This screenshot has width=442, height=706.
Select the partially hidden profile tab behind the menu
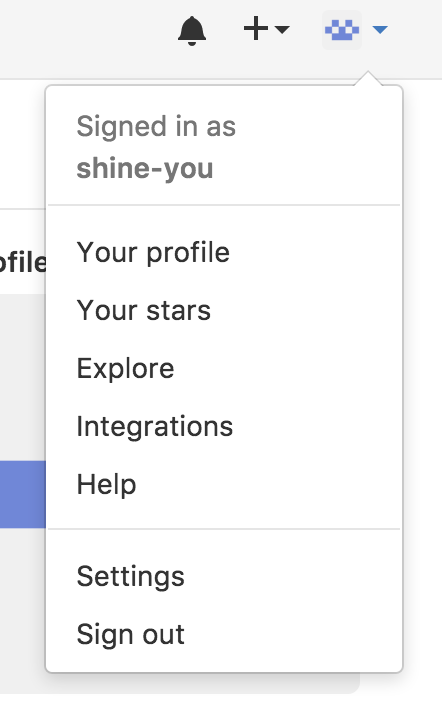pos(23,262)
